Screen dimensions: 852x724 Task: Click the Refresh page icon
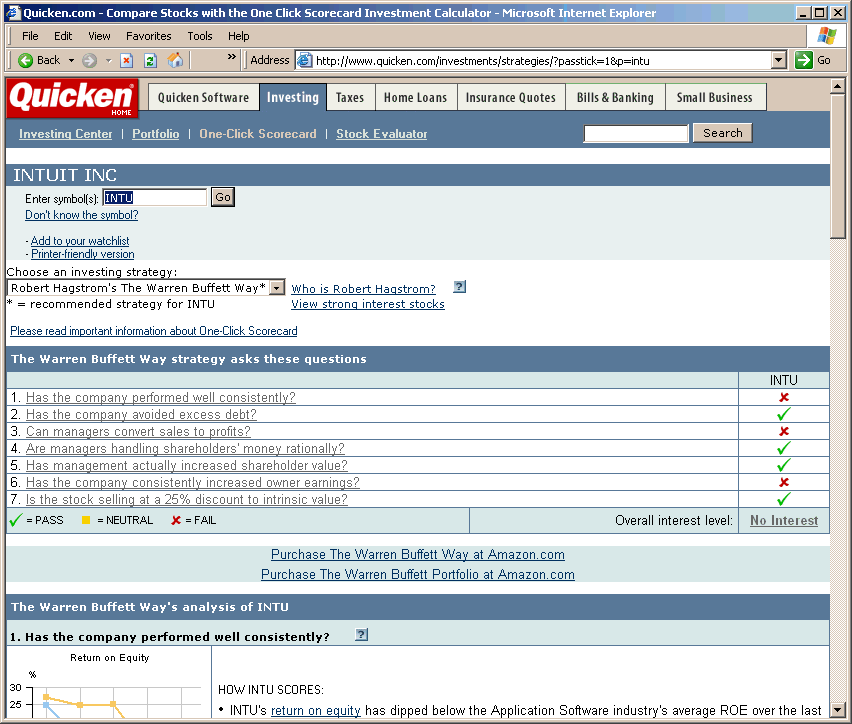150,60
